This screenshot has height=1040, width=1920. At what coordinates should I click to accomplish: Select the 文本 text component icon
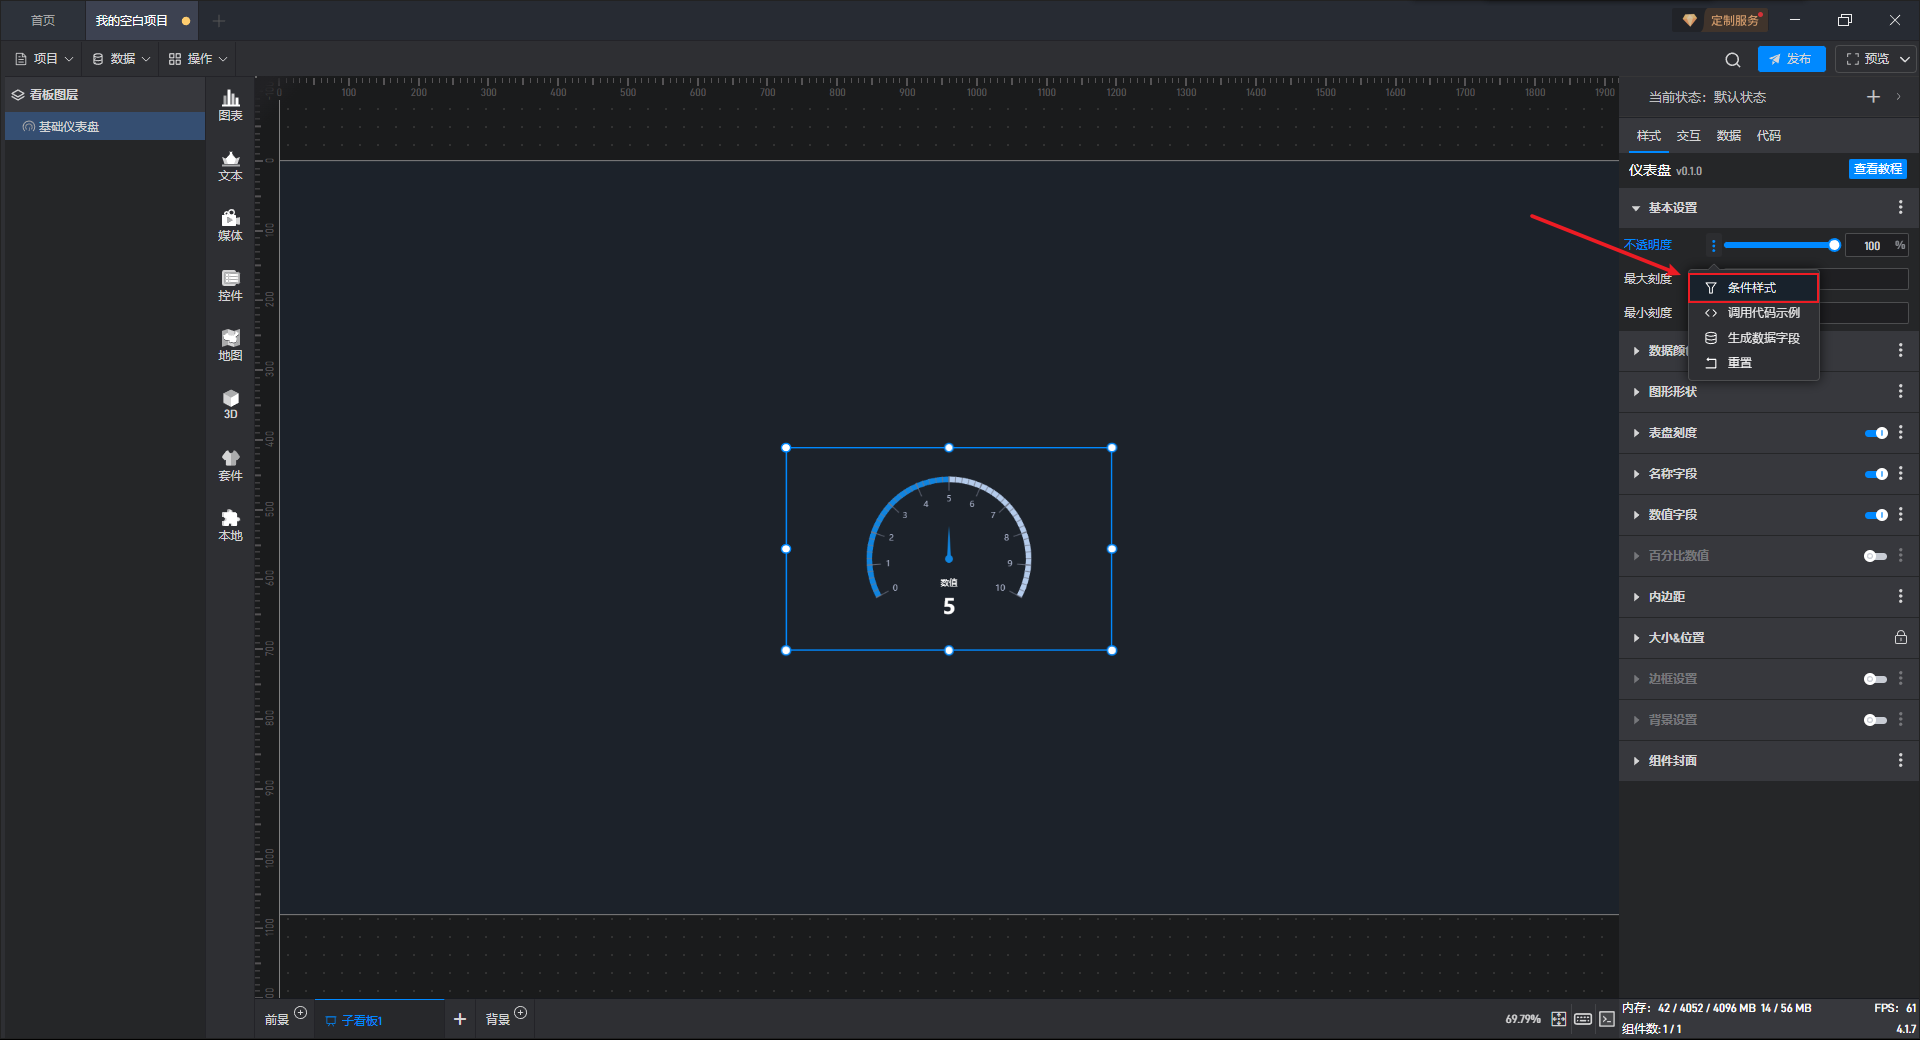[230, 165]
